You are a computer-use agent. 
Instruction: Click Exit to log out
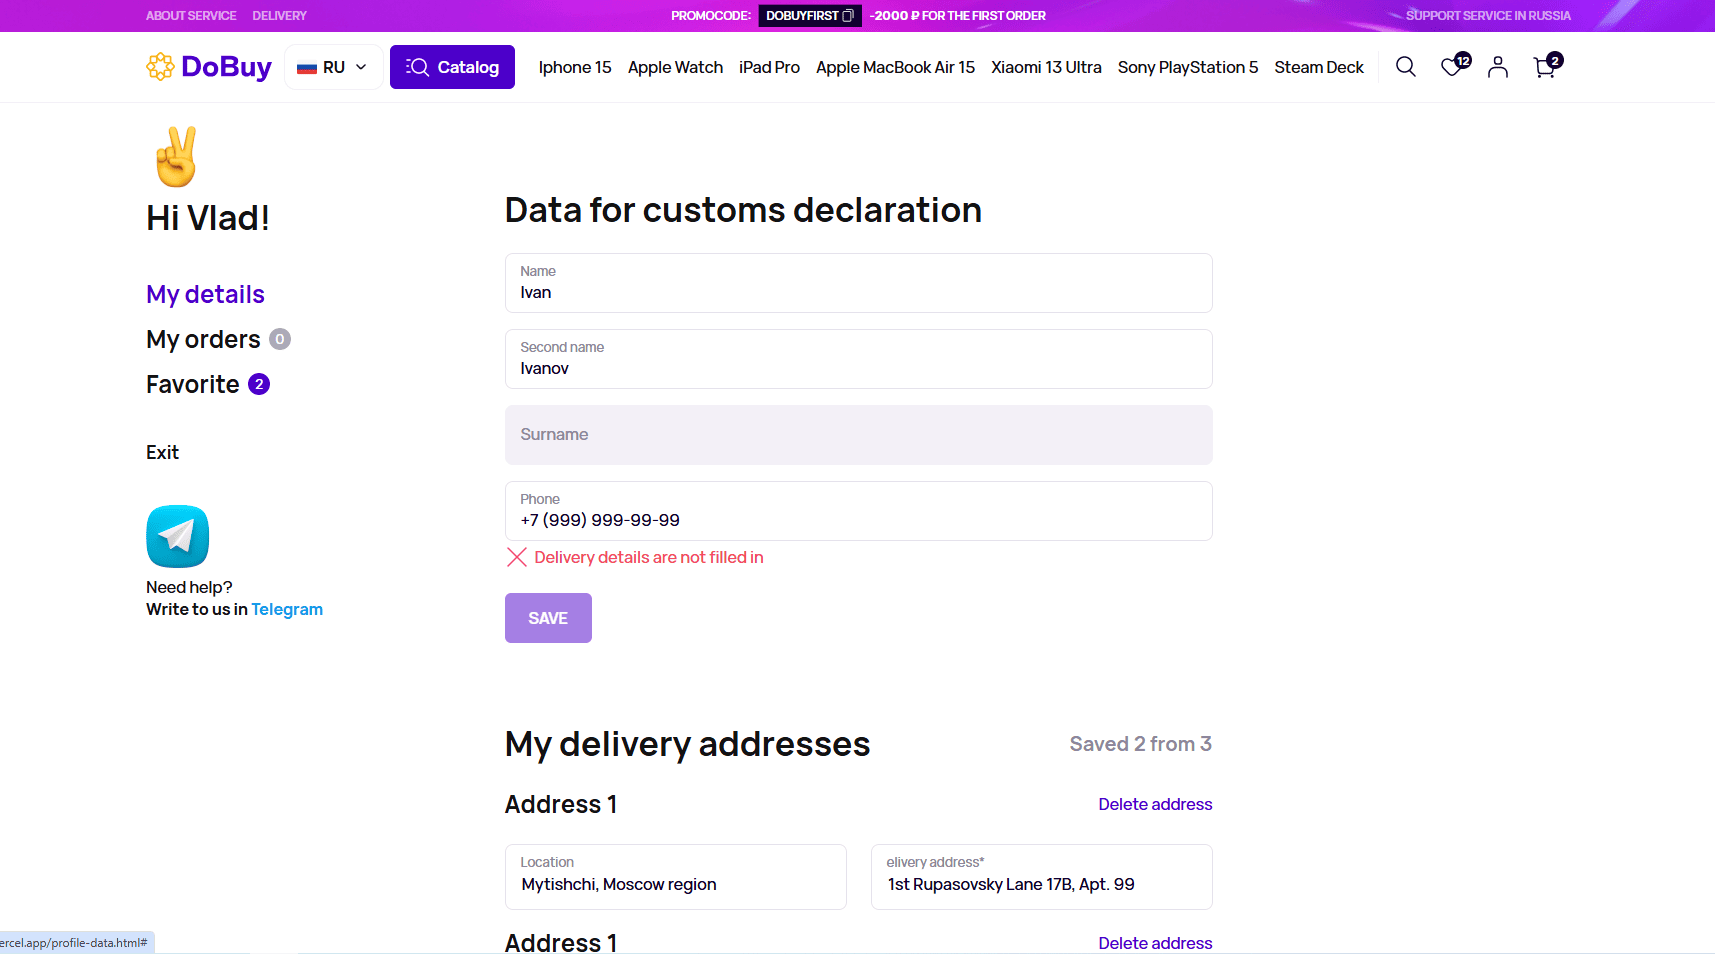pos(162,452)
